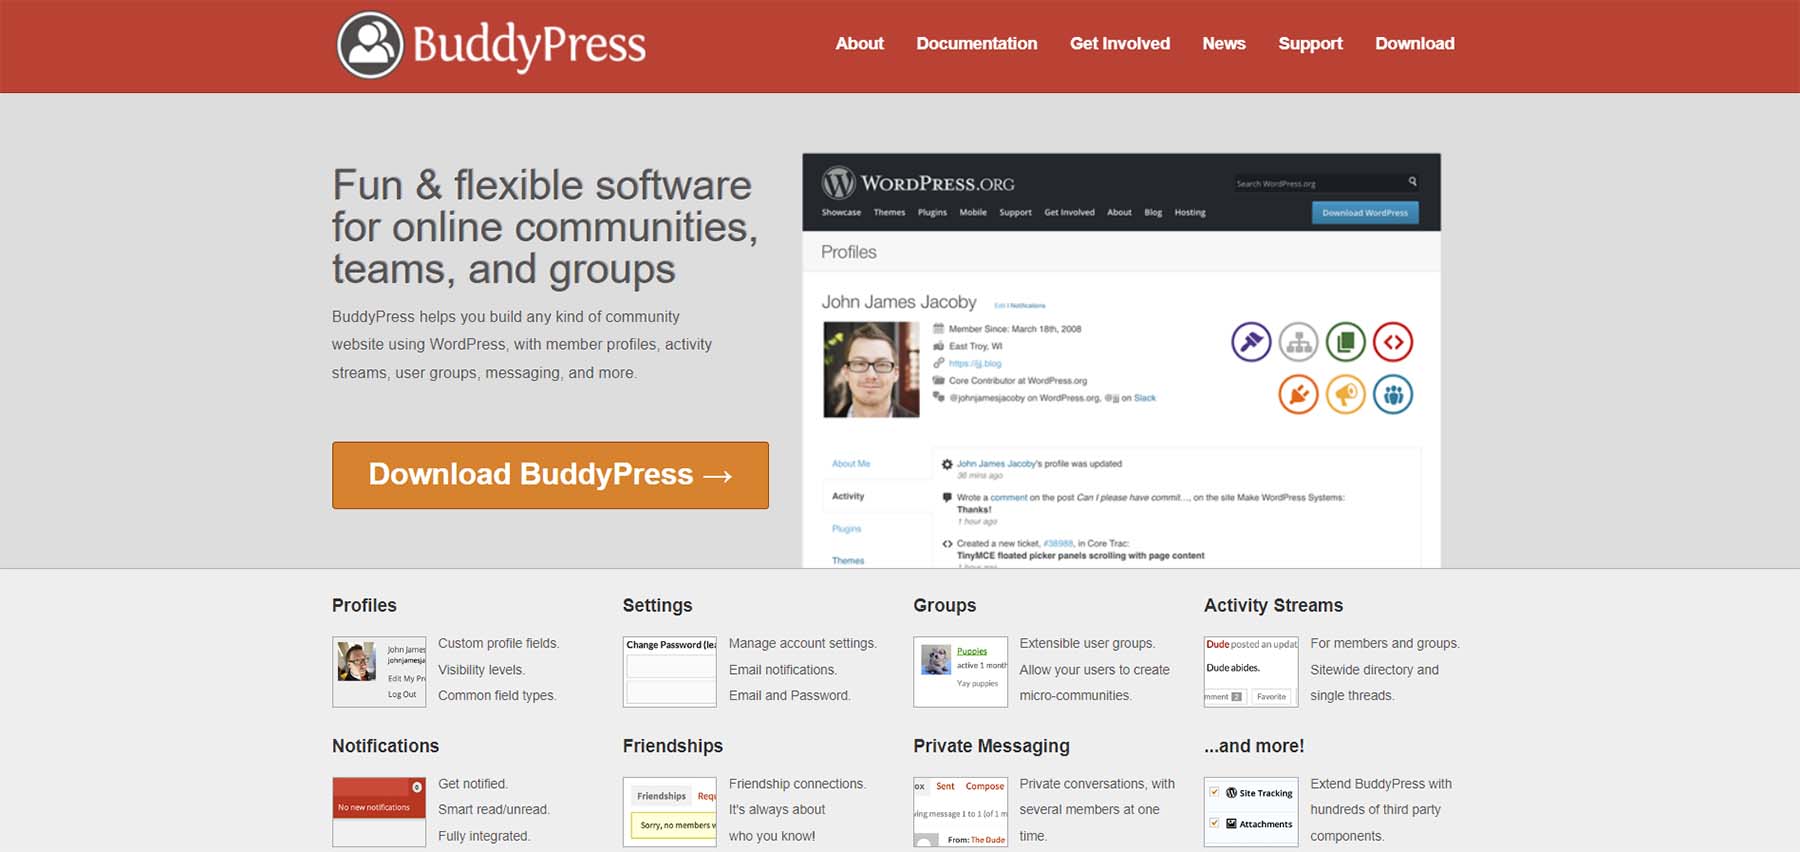Click the Search WordPress.org input field
1800x852 pixels.
pyautogui.click(x=1318, y=183)
